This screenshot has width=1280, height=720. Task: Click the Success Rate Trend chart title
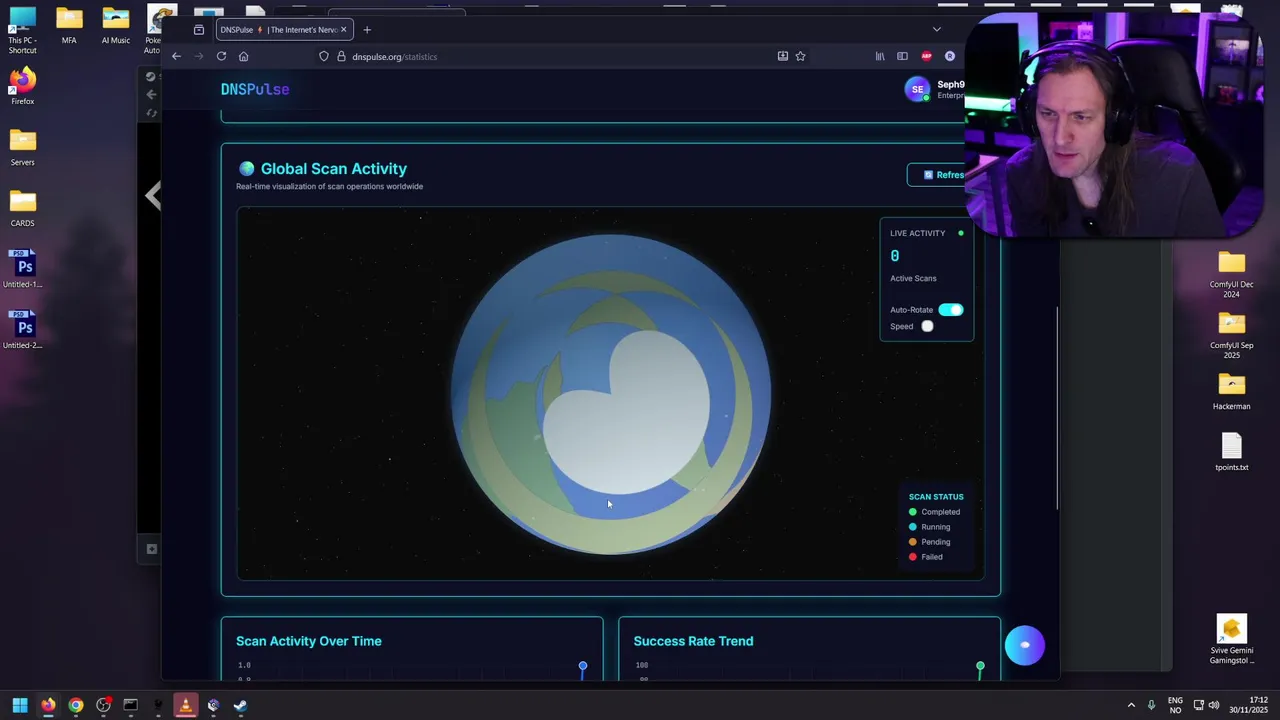(x=693, y=641)
